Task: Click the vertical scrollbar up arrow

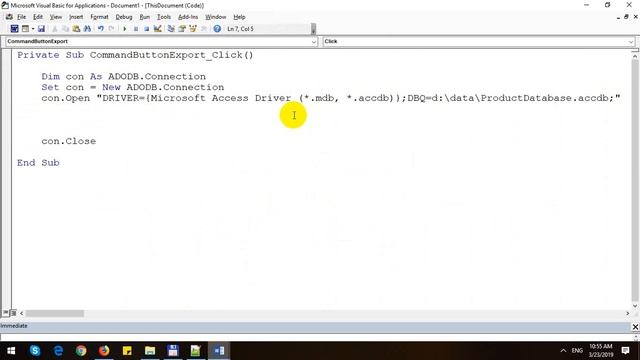Action: pos(635,55)
